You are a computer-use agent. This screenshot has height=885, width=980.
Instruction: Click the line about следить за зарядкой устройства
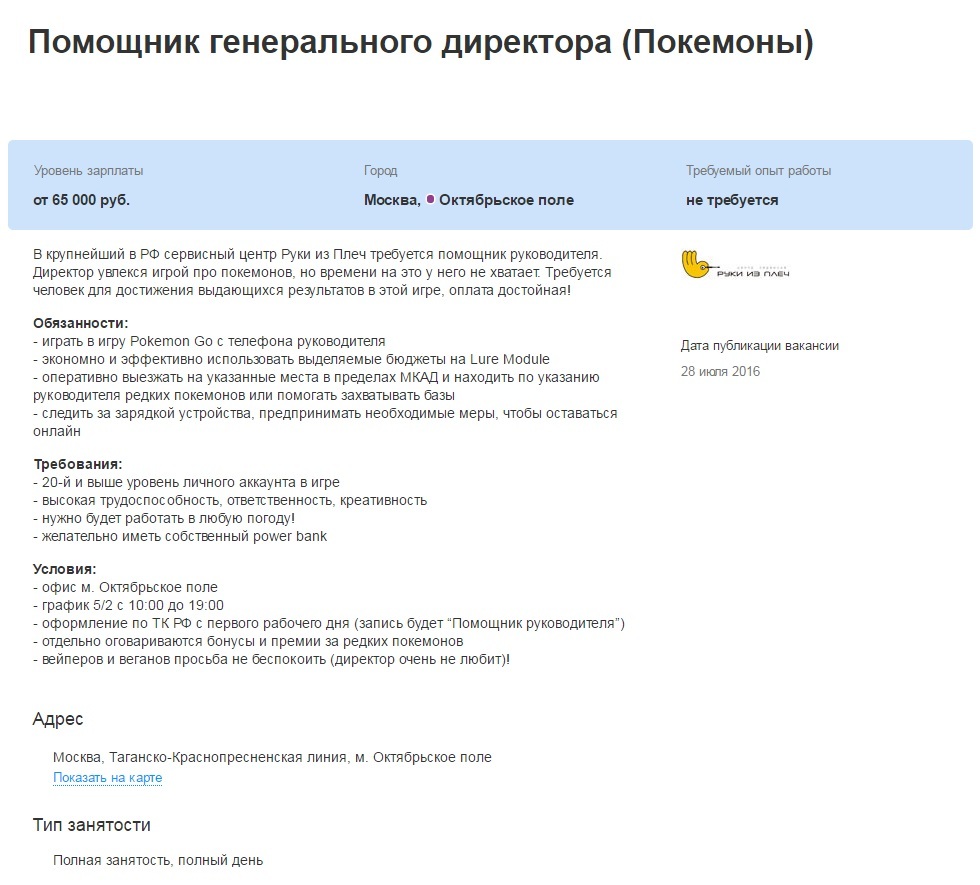point(325,422)
